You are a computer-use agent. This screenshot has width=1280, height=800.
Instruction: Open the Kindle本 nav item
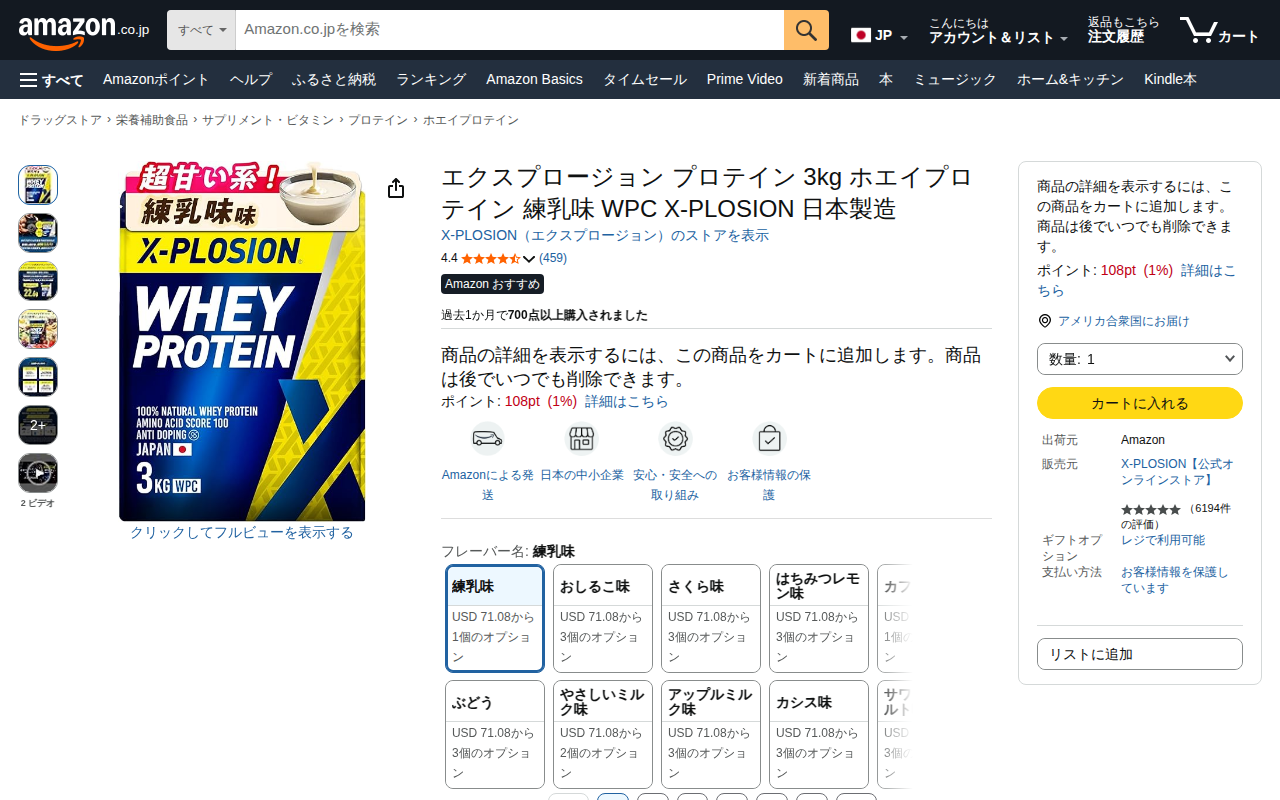pos(1170,80)
